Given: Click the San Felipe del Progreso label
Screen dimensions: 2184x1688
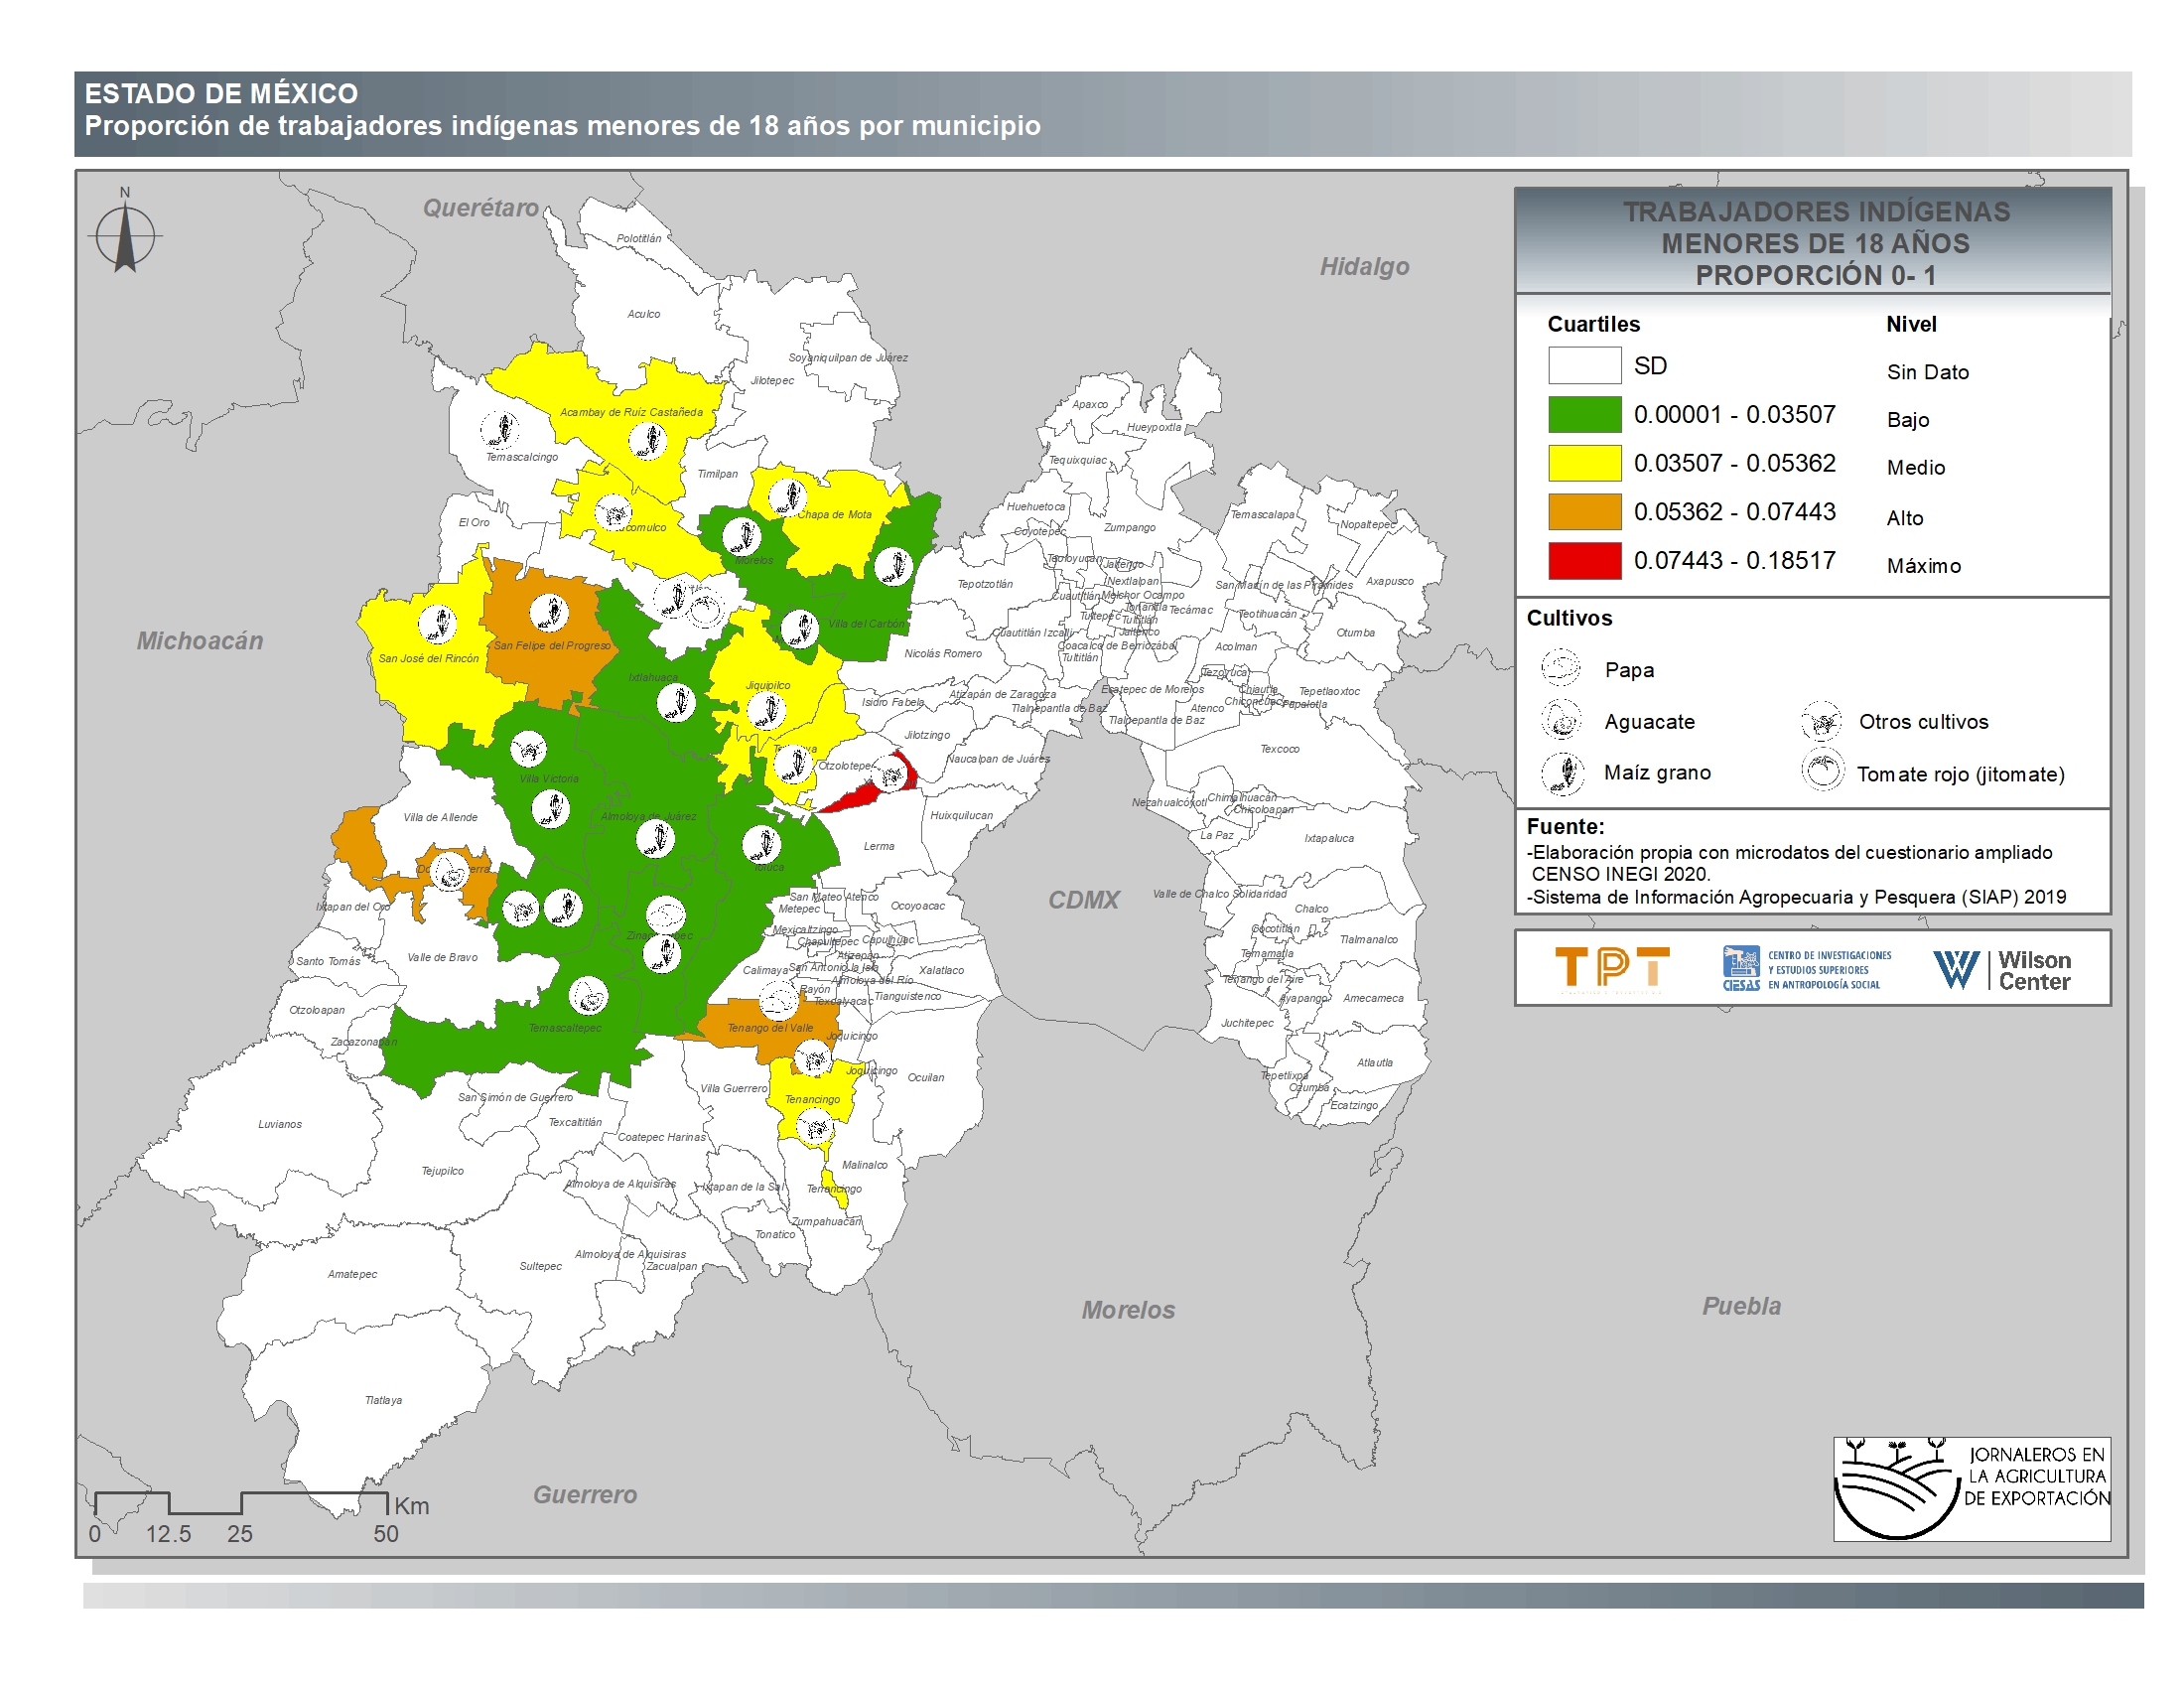Looking at the screenshot, I should (551, 645).
